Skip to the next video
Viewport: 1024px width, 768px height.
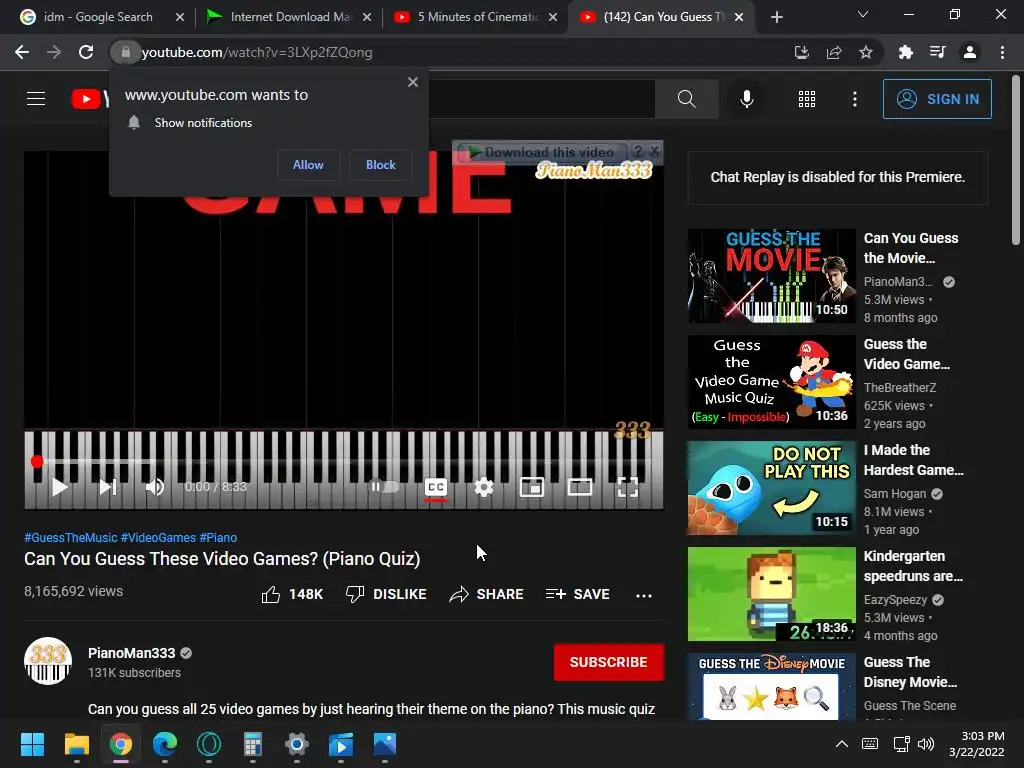click(108, 487)
